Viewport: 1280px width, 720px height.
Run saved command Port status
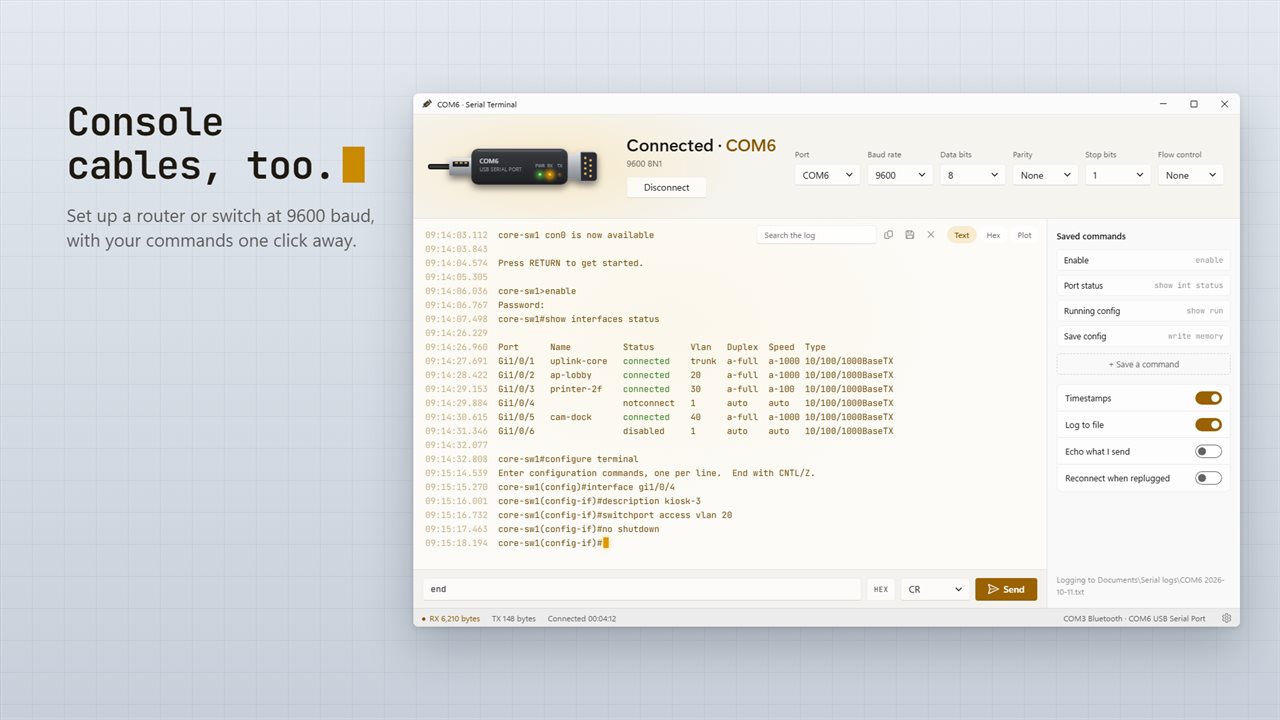point(1143,286)
